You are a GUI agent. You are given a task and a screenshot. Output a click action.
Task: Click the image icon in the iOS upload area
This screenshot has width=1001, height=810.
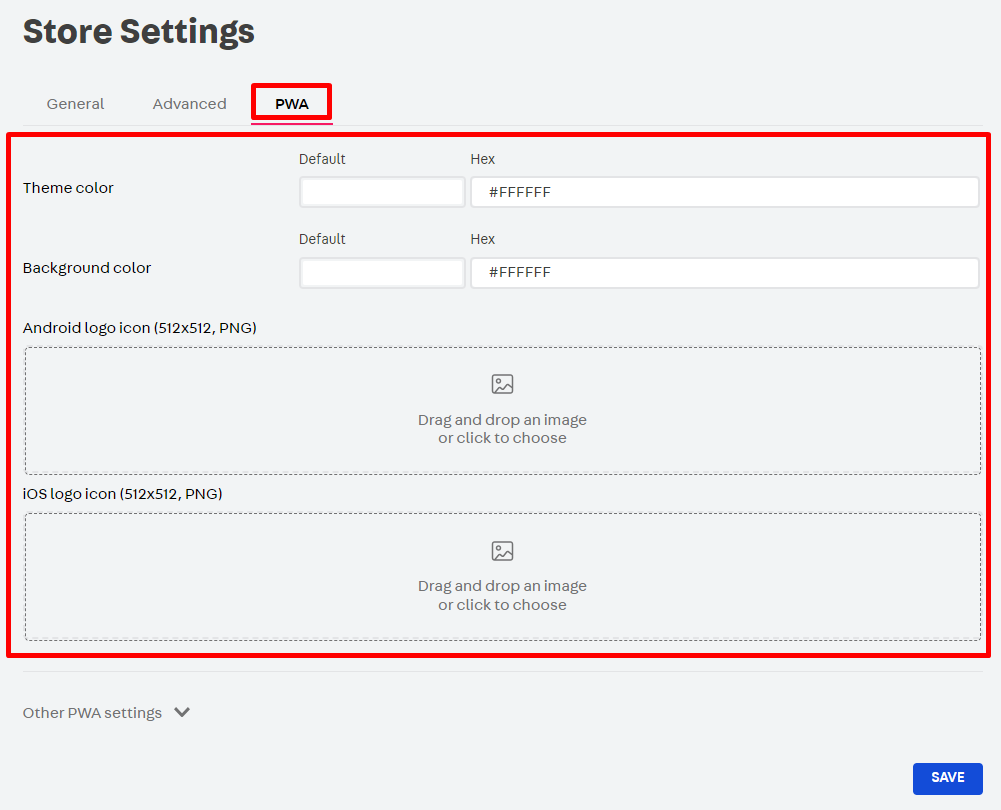coord(502,551)
